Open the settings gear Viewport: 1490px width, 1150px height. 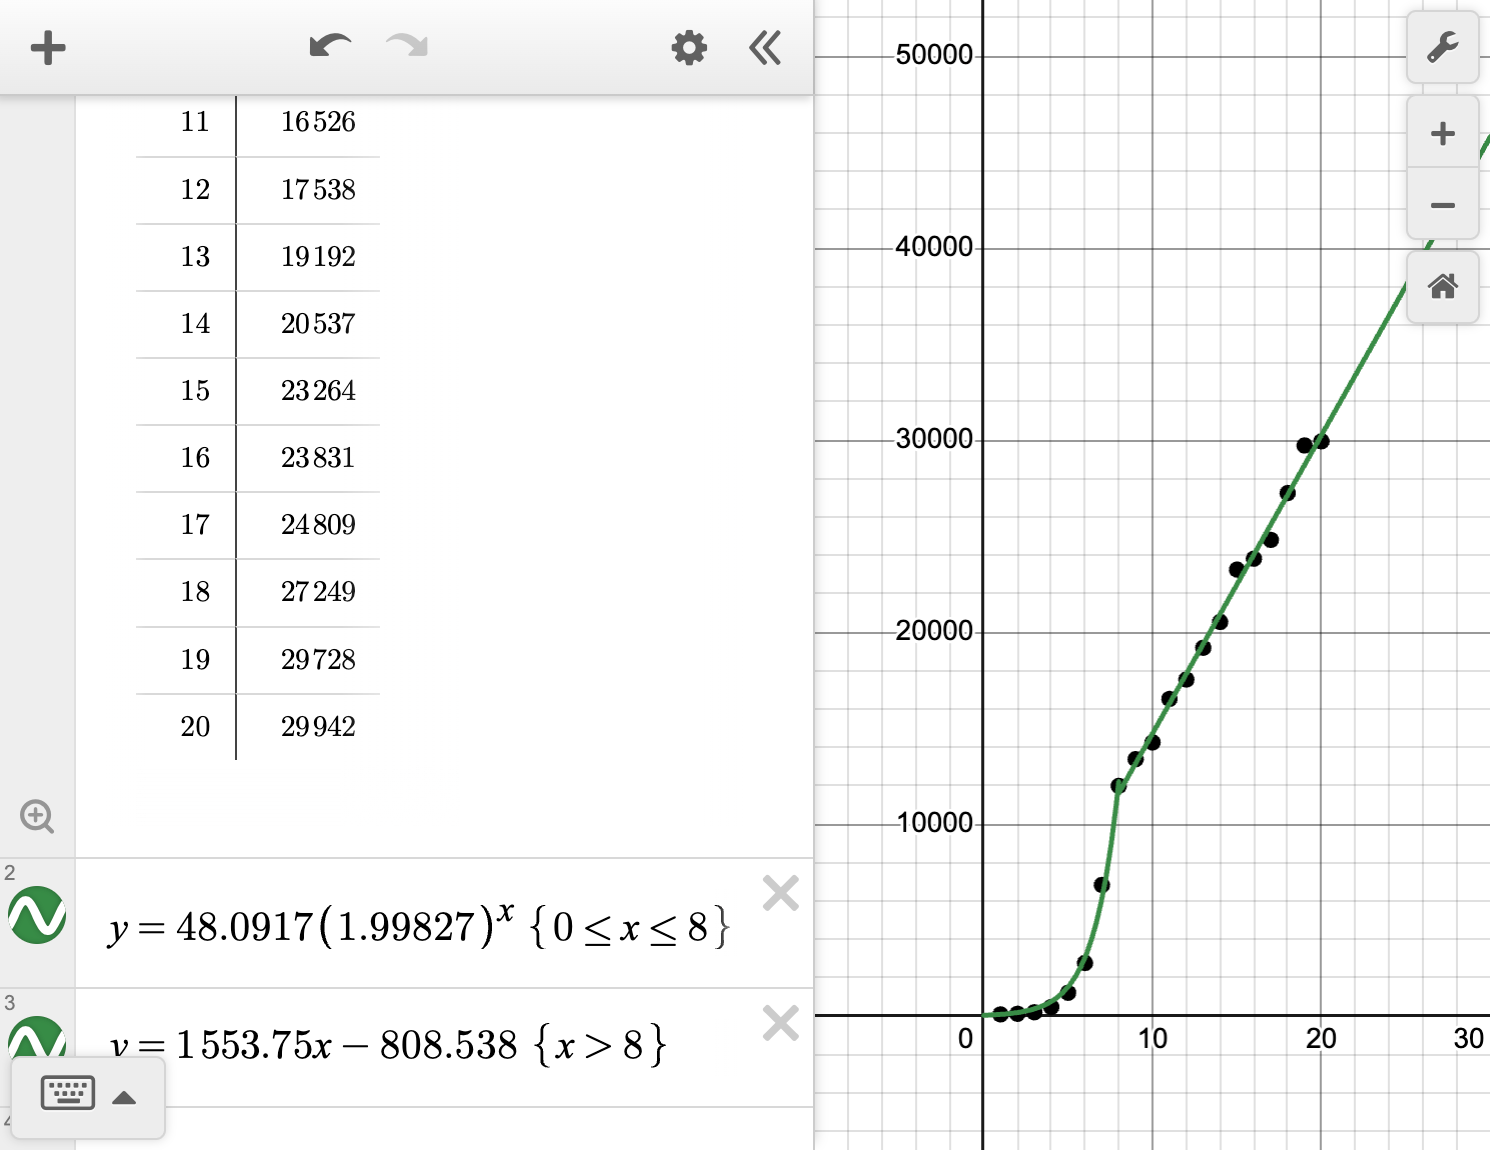click(x=688, y=47)
